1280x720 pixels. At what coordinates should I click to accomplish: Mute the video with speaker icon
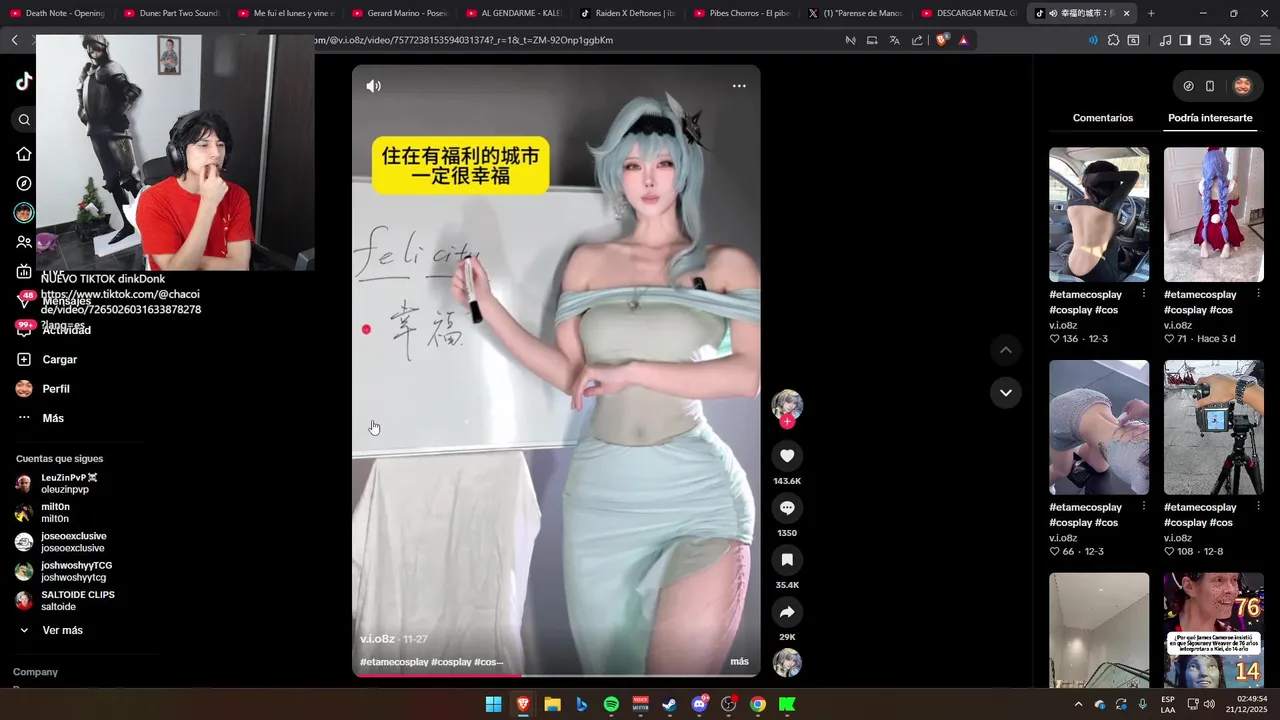373,86
